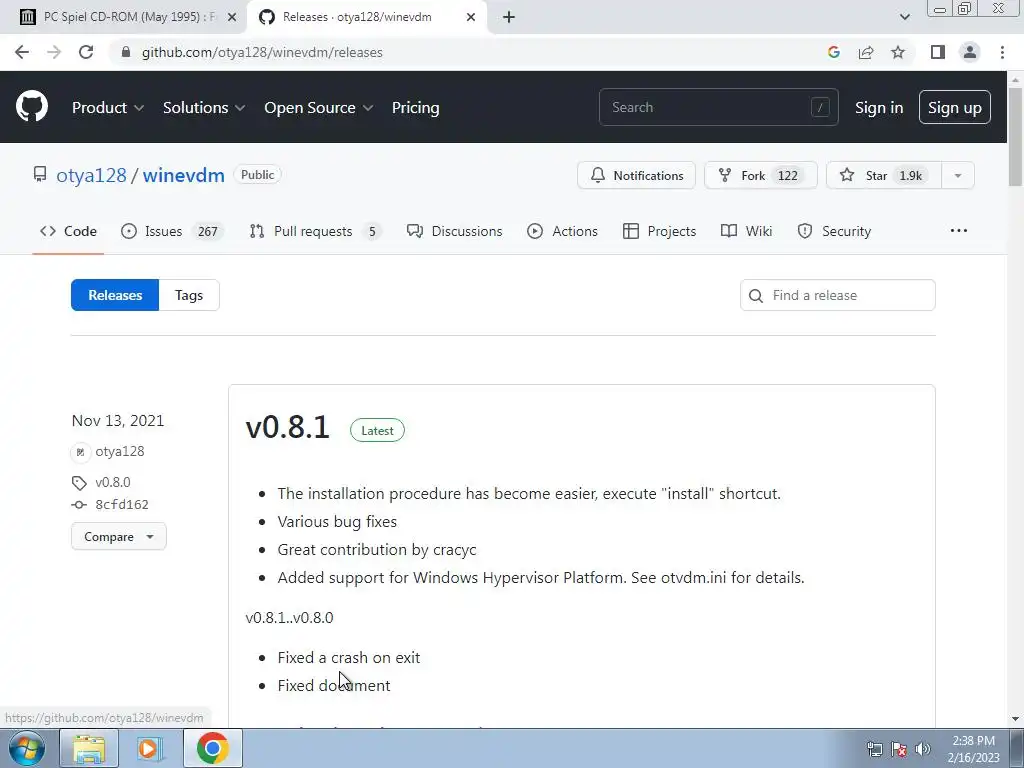Click the volume speaker tray icon

(922, 749)
